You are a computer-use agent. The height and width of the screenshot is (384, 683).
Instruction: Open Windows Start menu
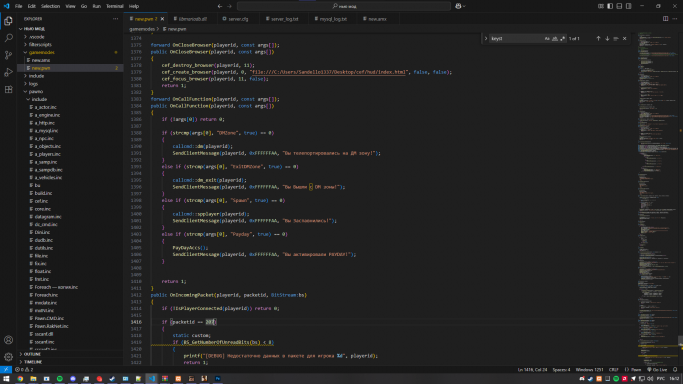[x=6, y=379]
